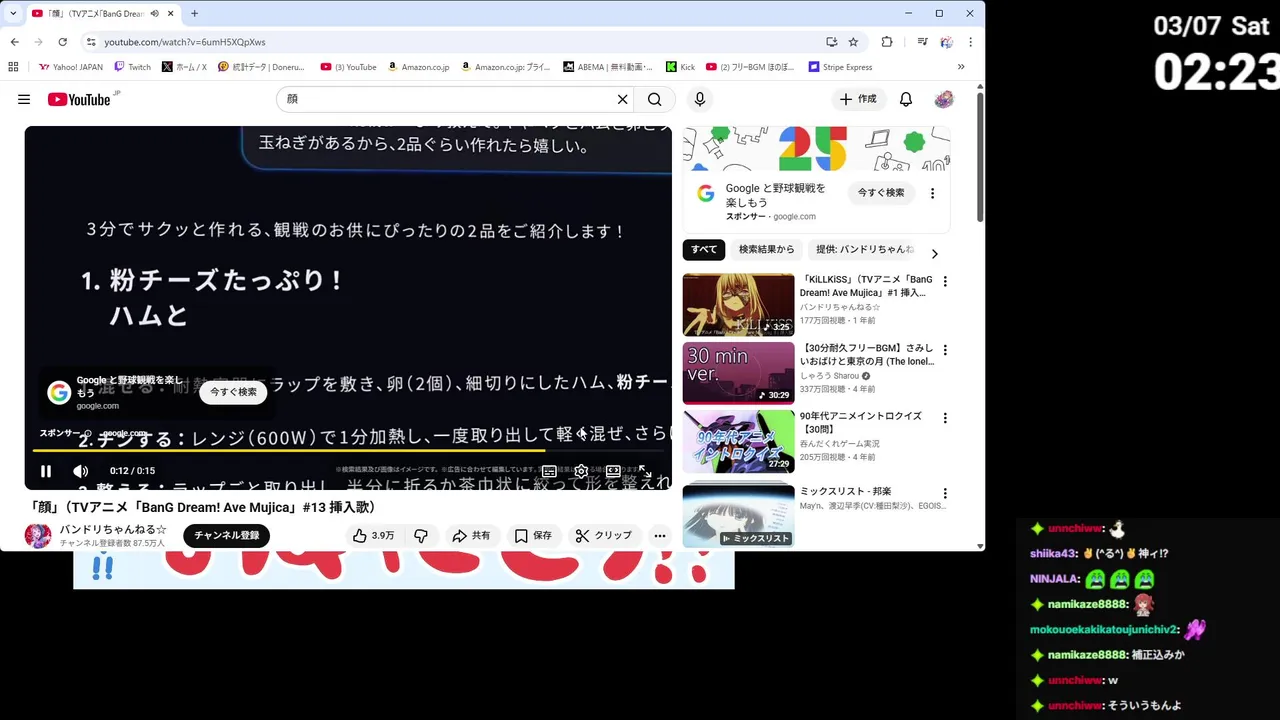Open video player settings gear
This screenshot has width=1280, height=720.
click(581, 471)
